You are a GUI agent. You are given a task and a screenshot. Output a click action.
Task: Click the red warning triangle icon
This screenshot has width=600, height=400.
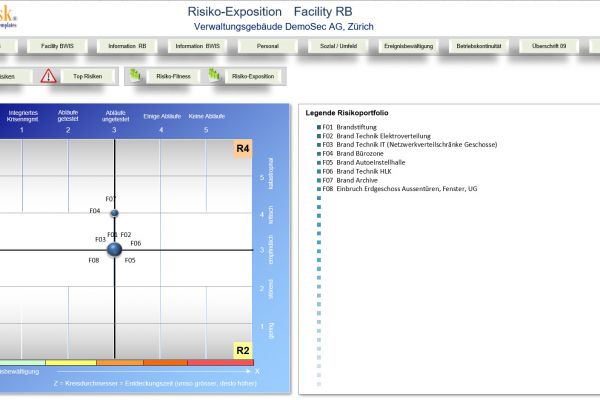[49, 76]
